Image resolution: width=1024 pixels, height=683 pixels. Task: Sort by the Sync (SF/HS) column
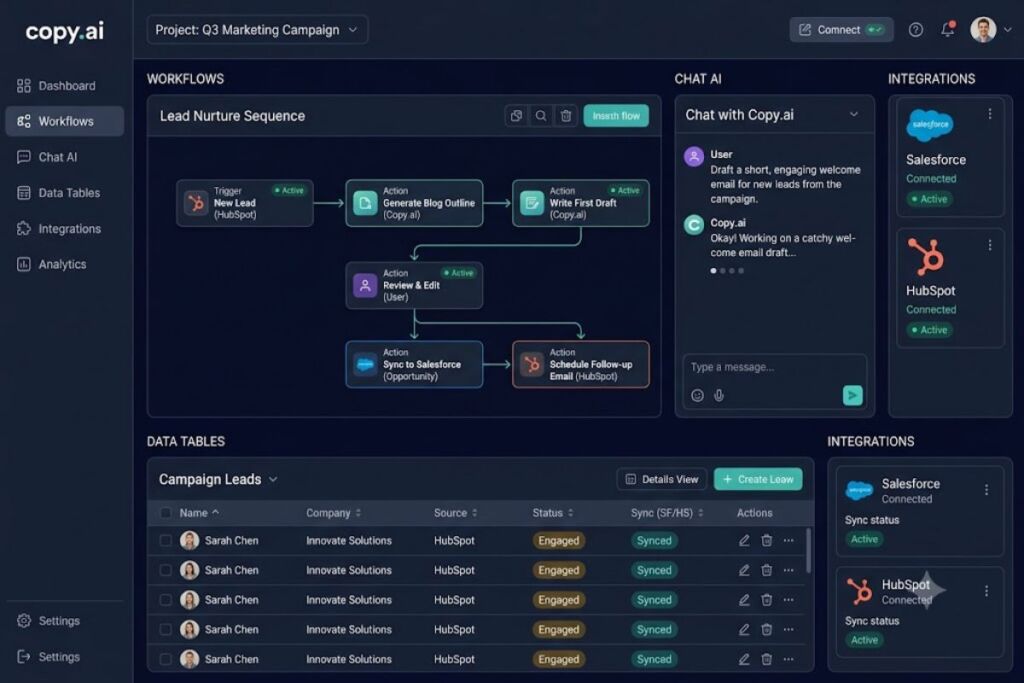click(667, 513)
